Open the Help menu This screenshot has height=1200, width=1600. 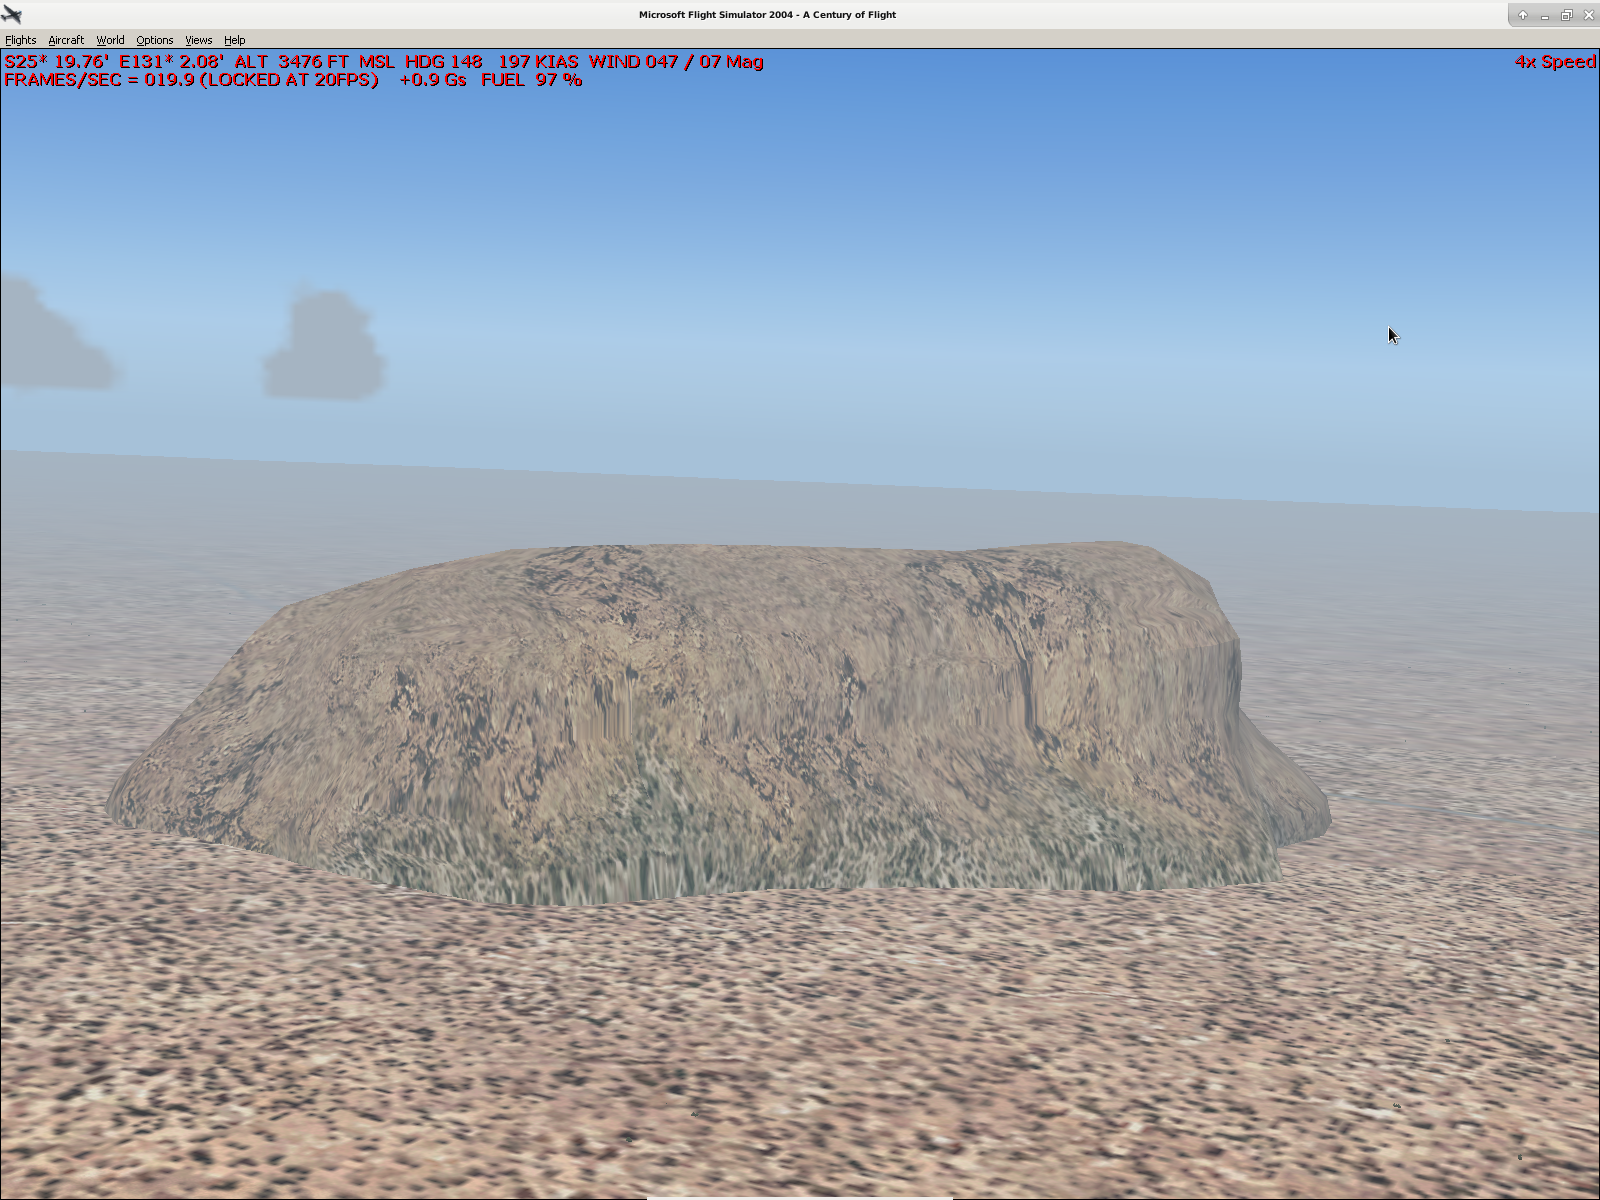pyautogui.click(x=234, y=40)
